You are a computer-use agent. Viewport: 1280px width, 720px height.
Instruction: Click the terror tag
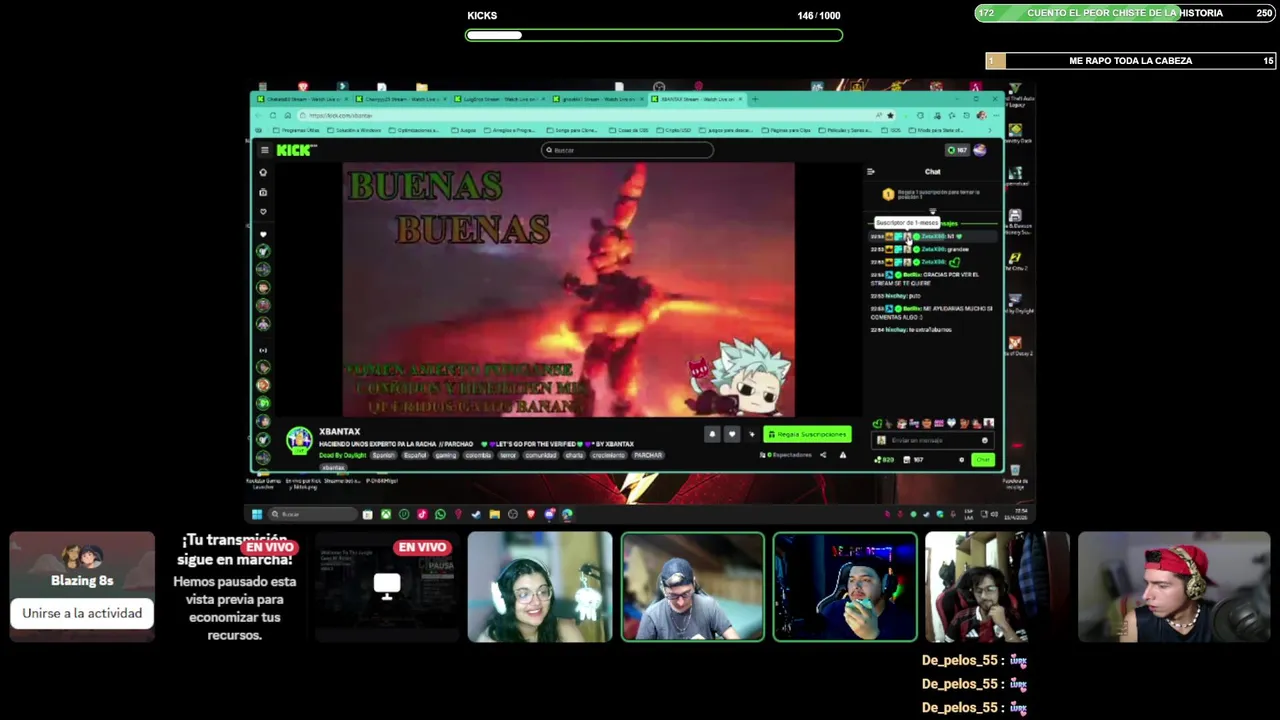(x=508, y=455)
